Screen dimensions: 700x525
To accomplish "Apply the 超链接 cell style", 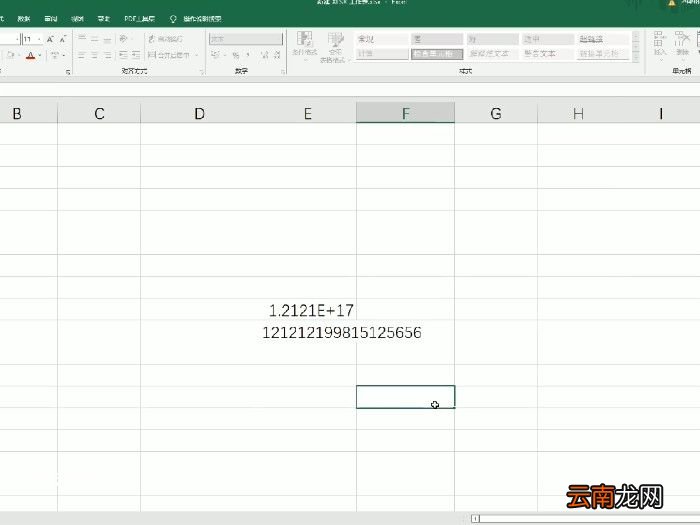I will click(603, 39).
